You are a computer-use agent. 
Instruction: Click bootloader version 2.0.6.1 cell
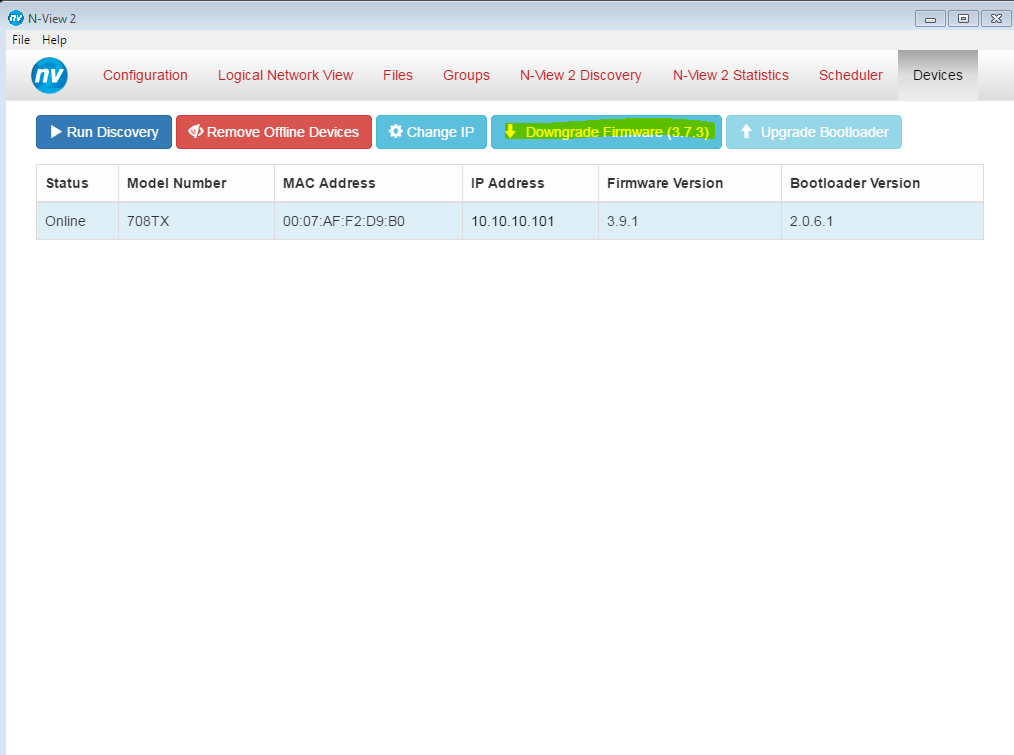(x=883, y=221)
